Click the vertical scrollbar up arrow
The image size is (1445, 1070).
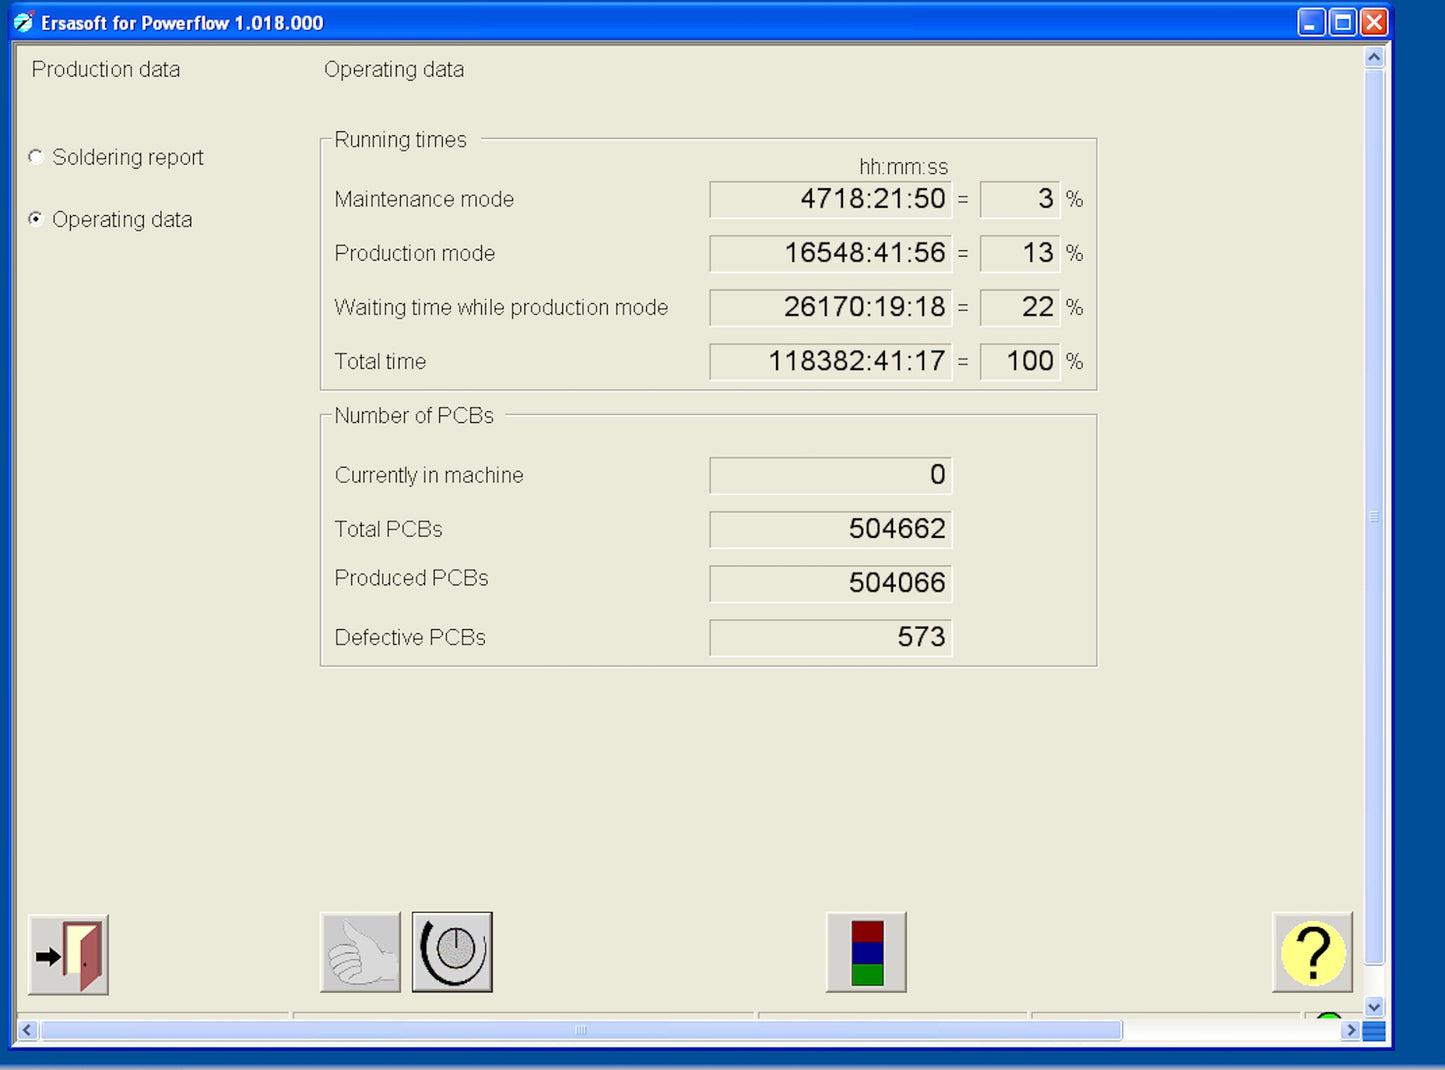1374,58
